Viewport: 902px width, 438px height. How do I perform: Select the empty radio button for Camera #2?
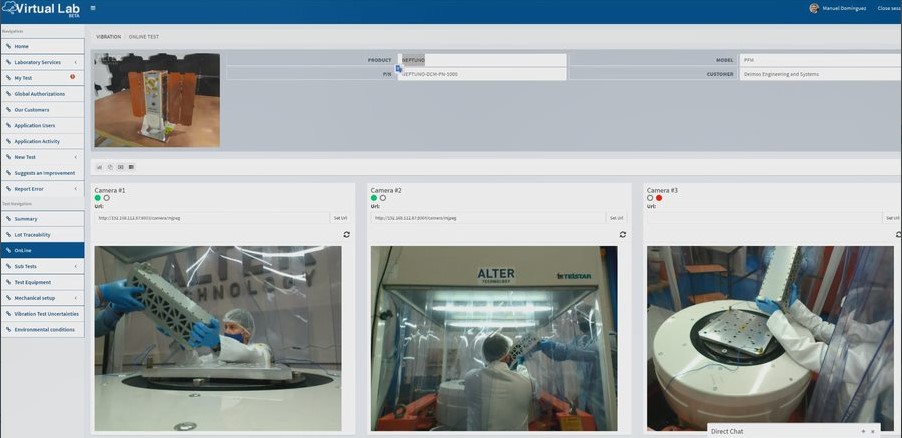[x=383, y=198]
